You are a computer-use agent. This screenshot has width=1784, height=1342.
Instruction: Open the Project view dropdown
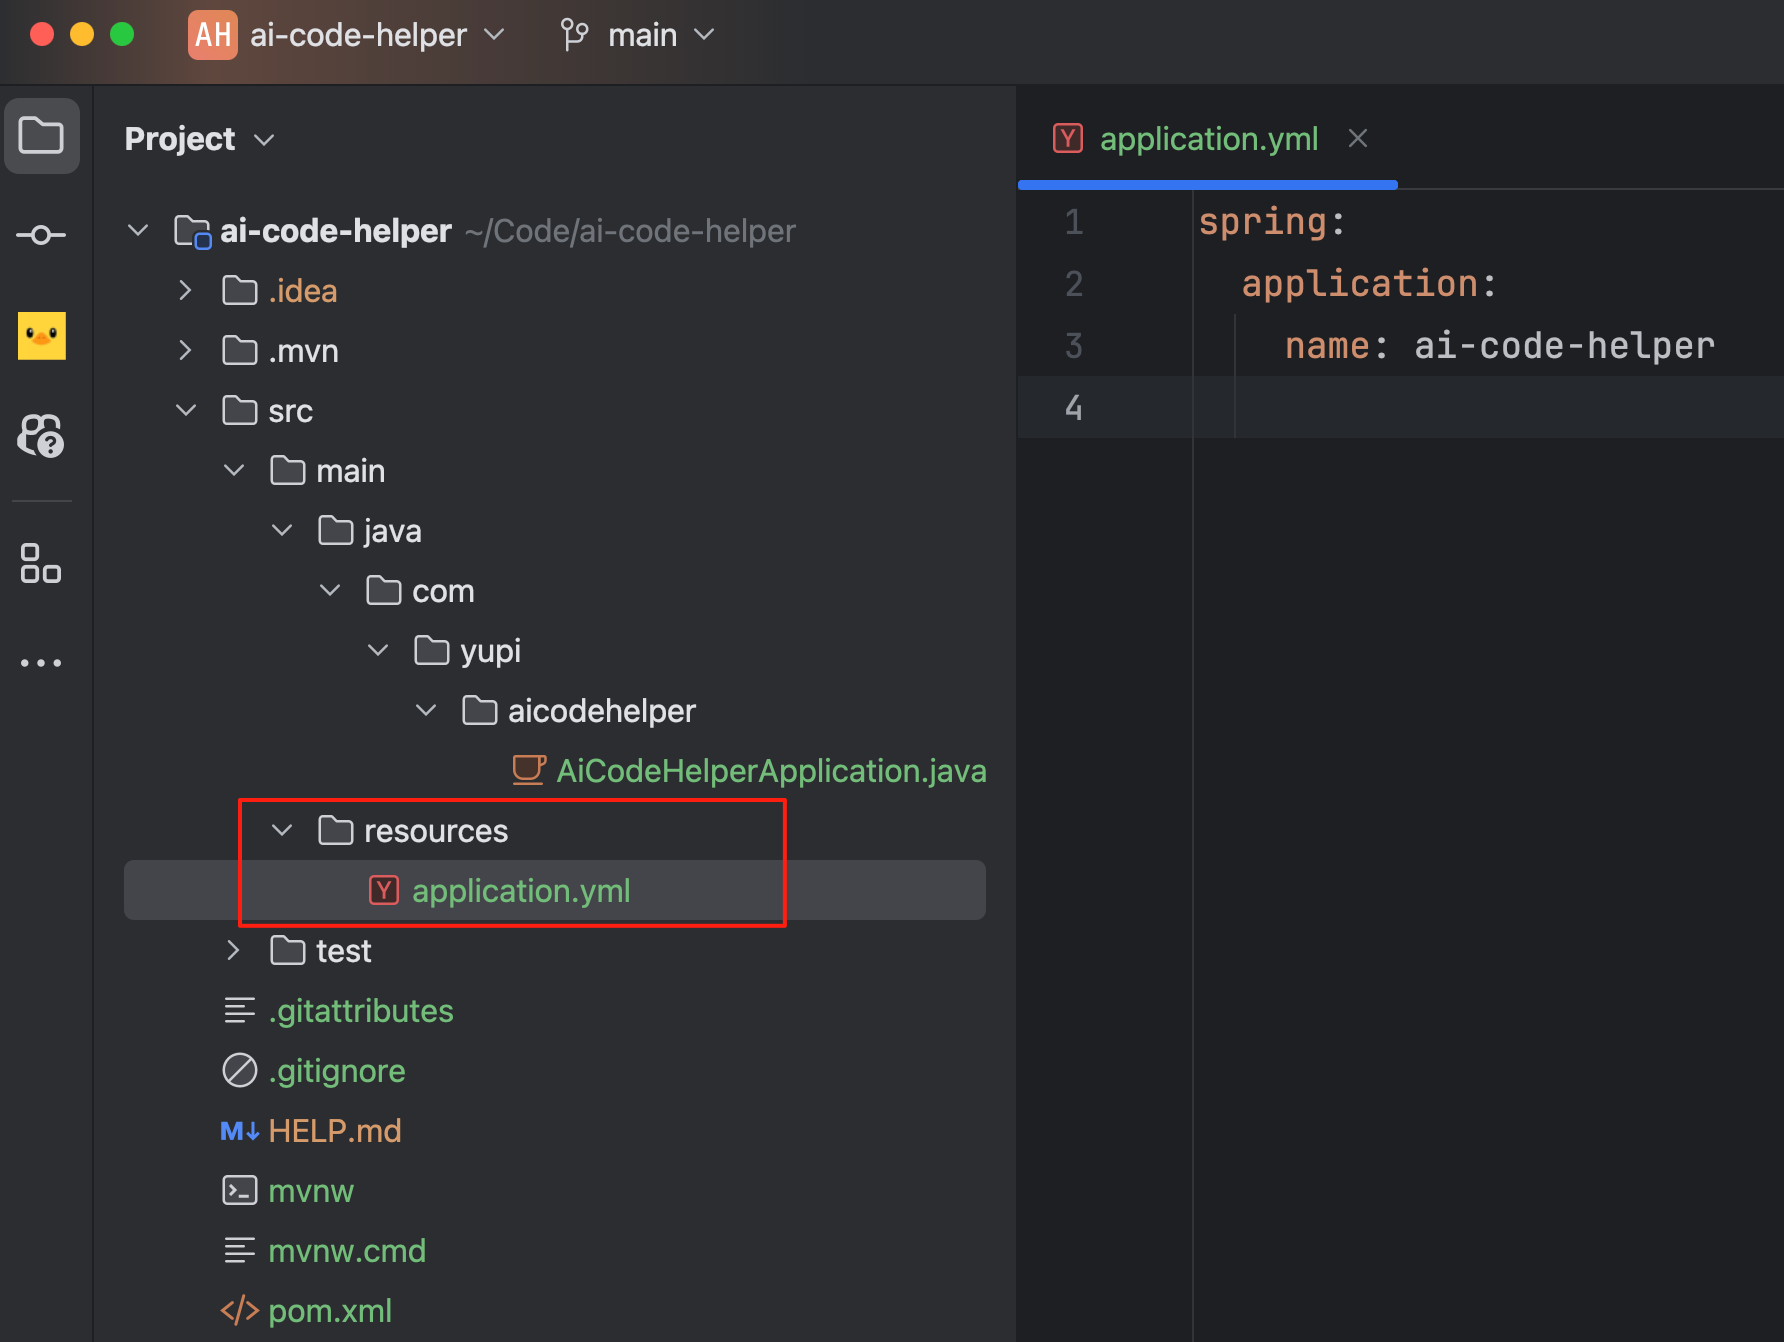pos(199,139)
